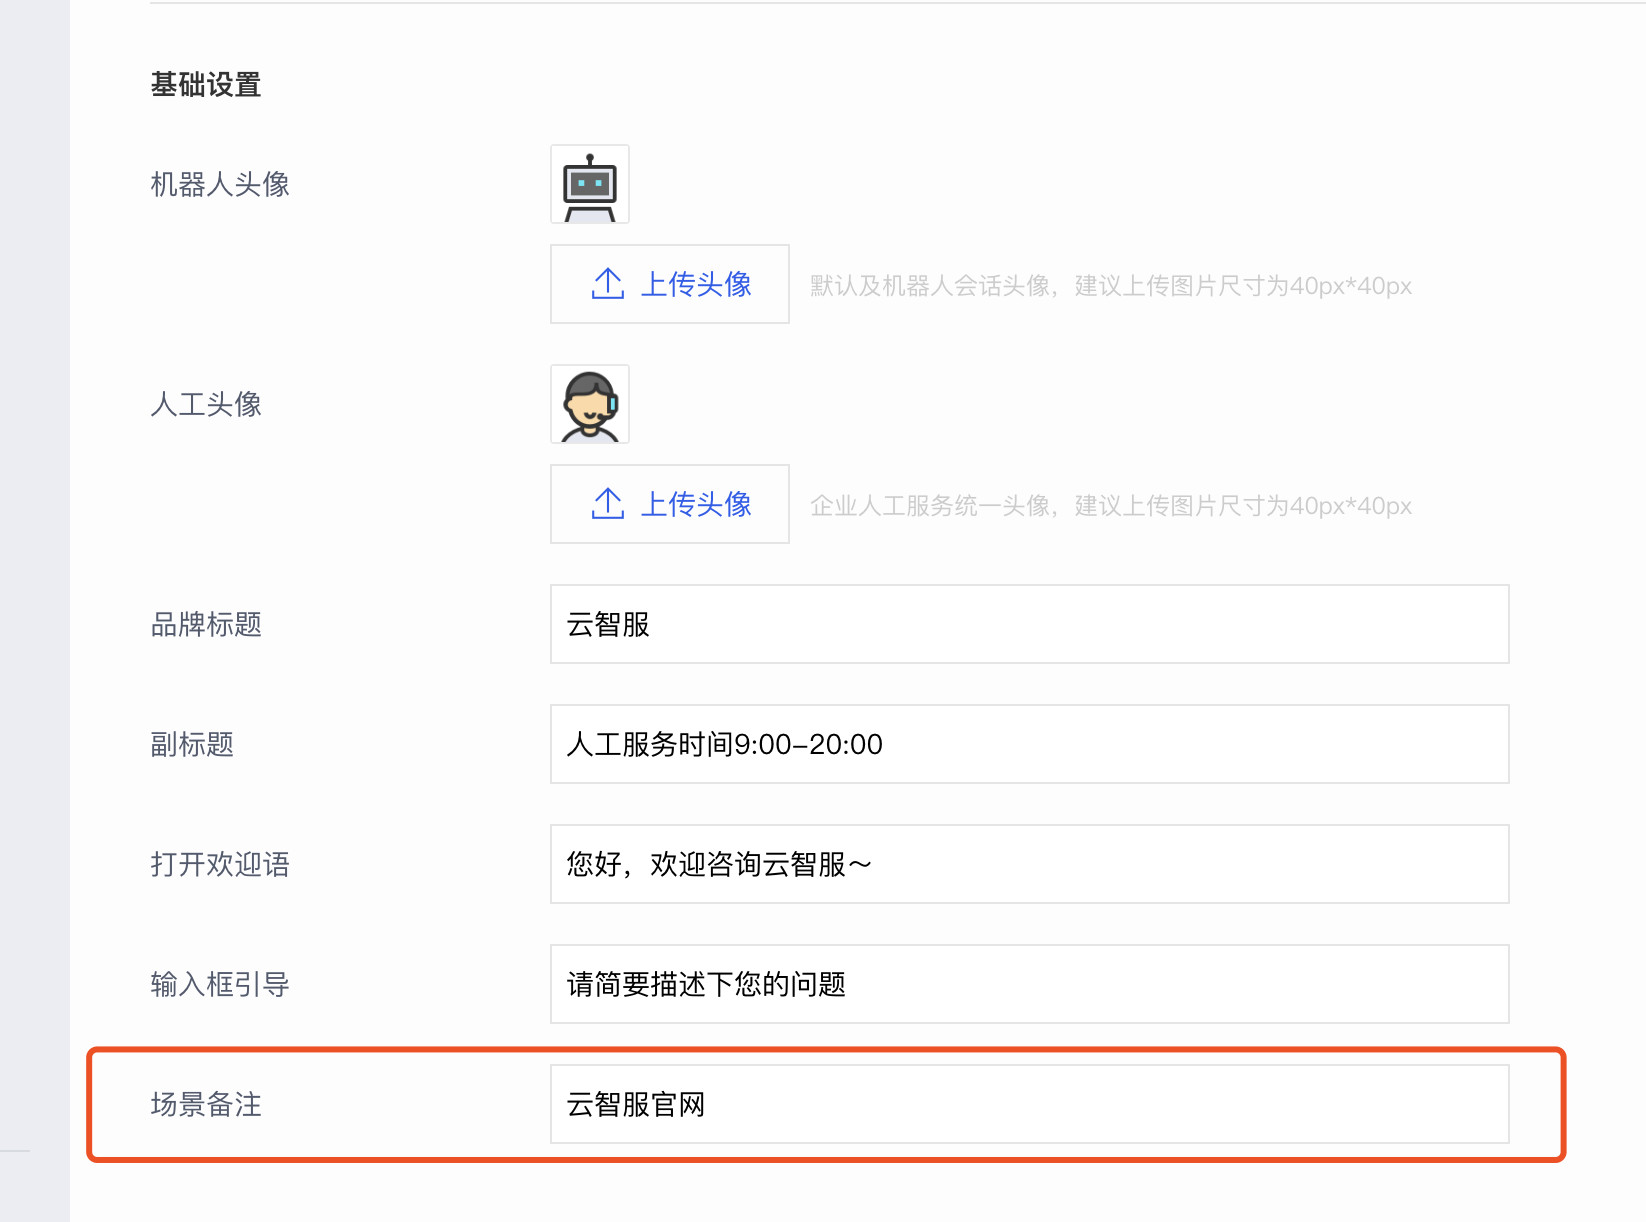Image resolution: width=1646 pixels, height=1222 pixels.
Task: Click hint text starting with 默认及机器人会话头像
Action: [1111, 286]
